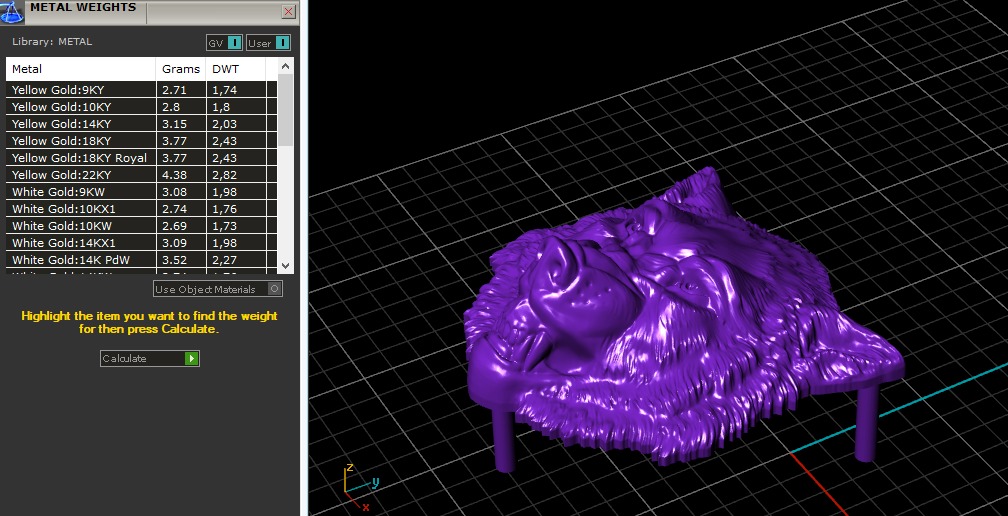Viewport: 1008px width, 516px height.
Task: Select the White Gold:9KW row
Action: click(141, 192)
